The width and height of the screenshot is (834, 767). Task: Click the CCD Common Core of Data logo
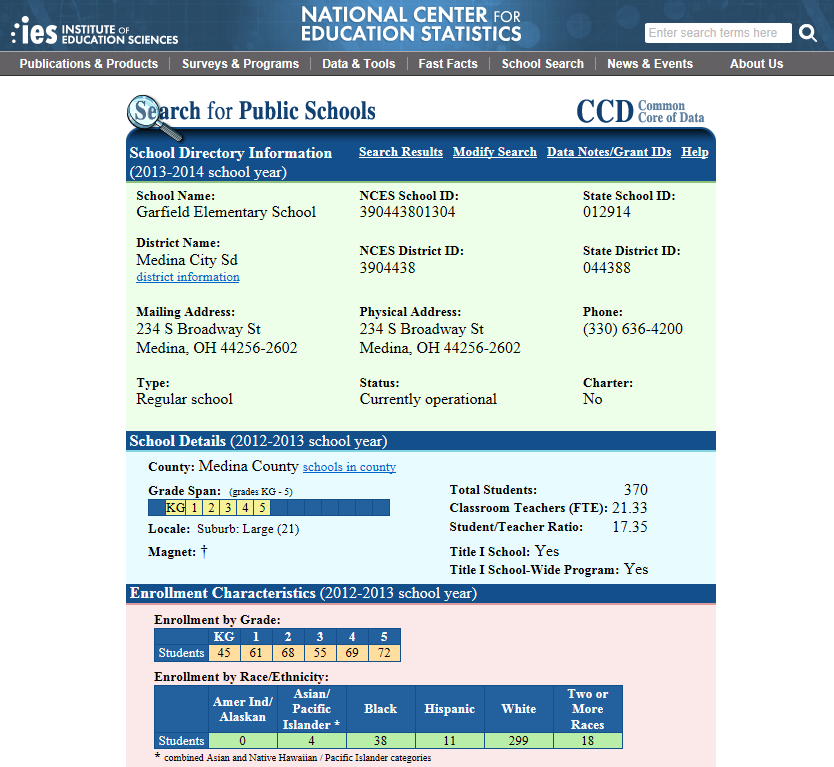(x=640, y=111)
